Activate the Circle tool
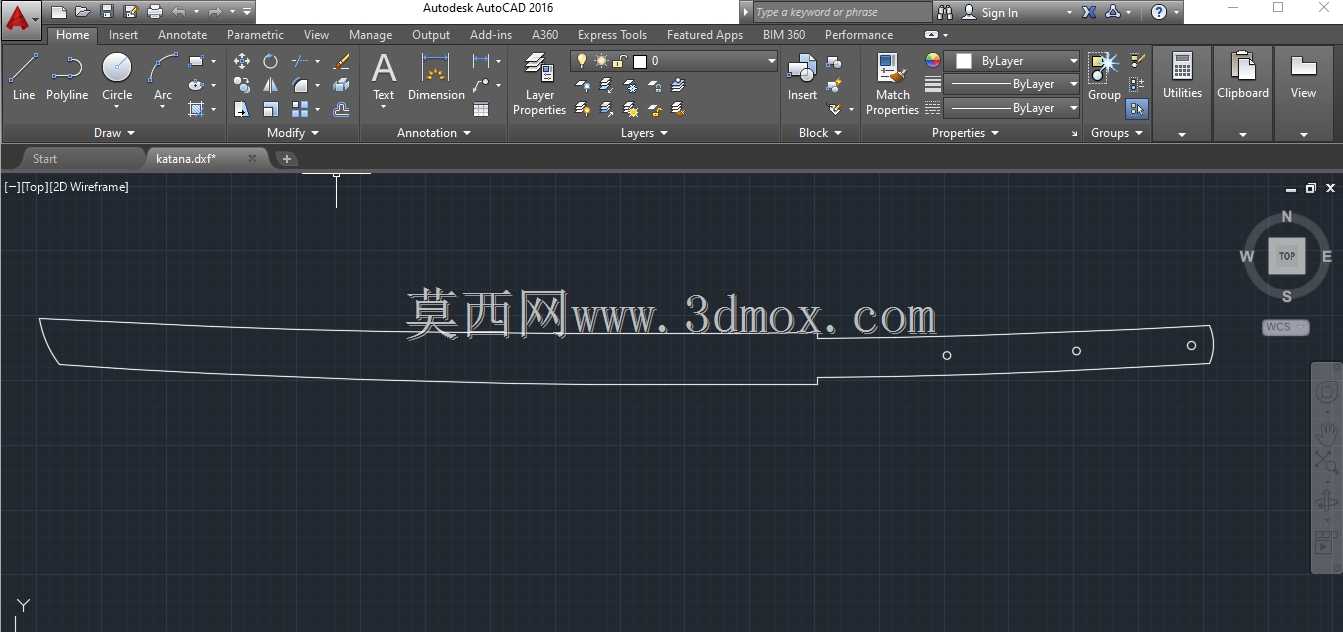Viewport: 1343px width, 632px height. point(117,78)
